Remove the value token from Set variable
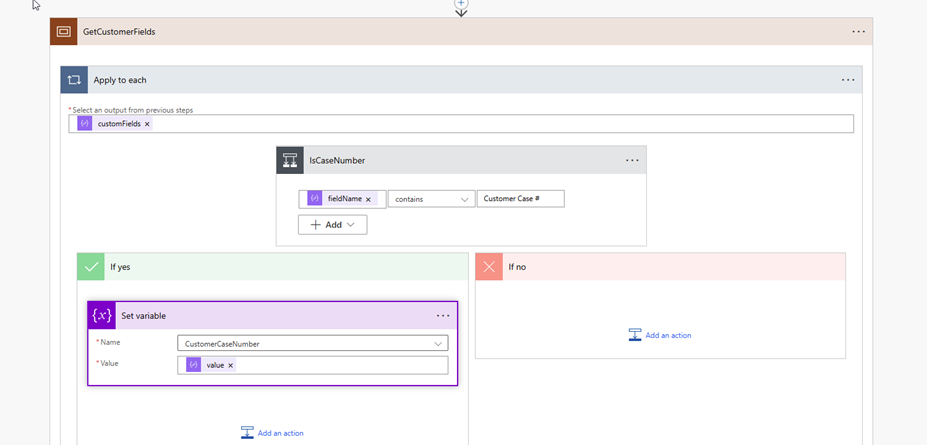This screenshot has width=927, height=445. pos(230,366)
